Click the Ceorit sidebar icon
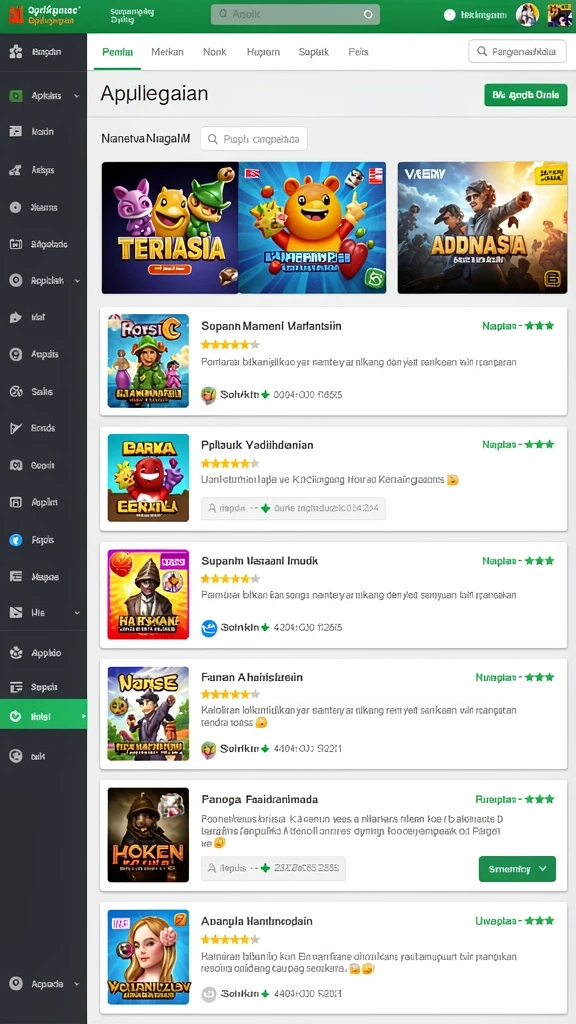Screen dimensions: 576x1024 pos(16,466)
